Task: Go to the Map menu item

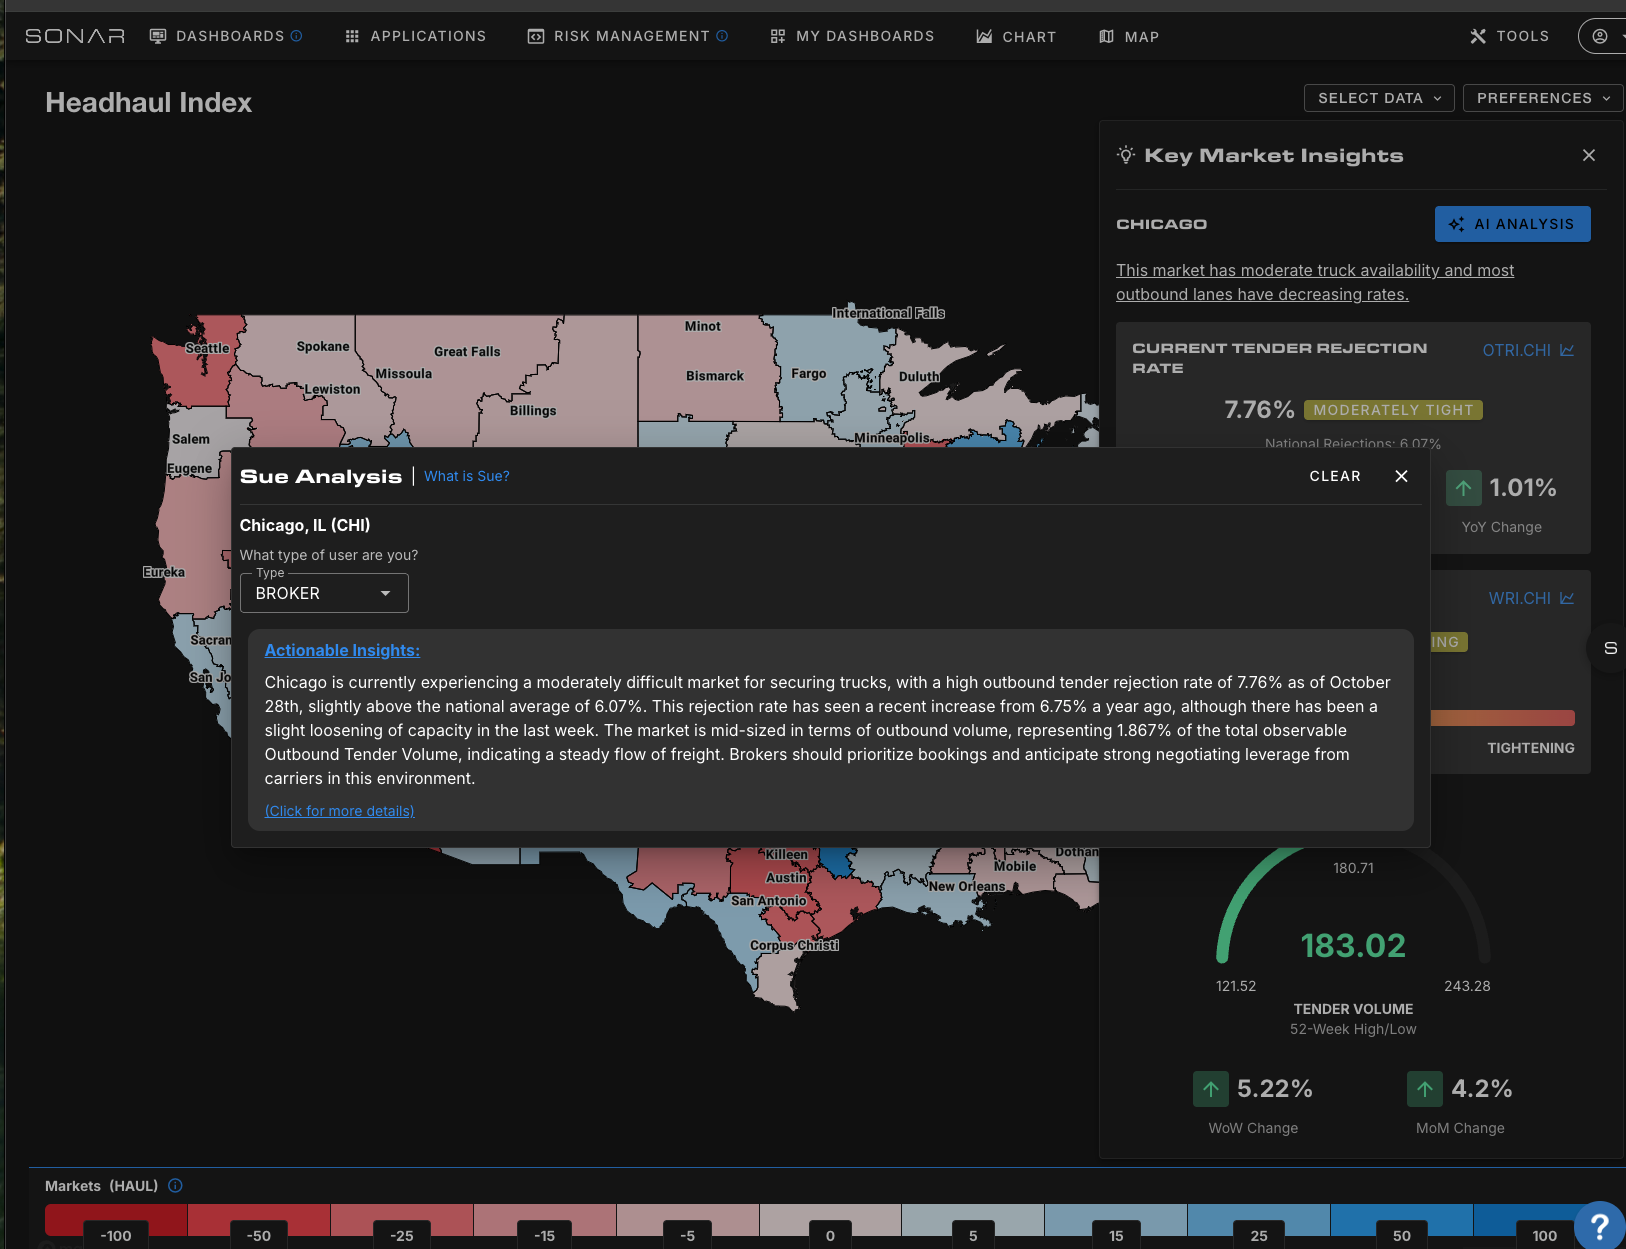Action: pos(1129,37)
